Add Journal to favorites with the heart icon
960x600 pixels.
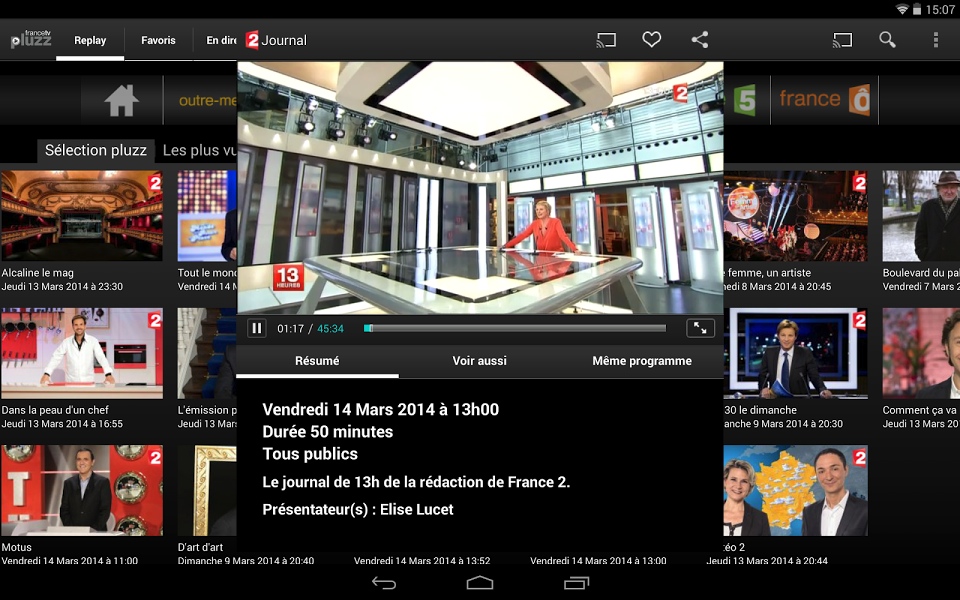point(651,40)
